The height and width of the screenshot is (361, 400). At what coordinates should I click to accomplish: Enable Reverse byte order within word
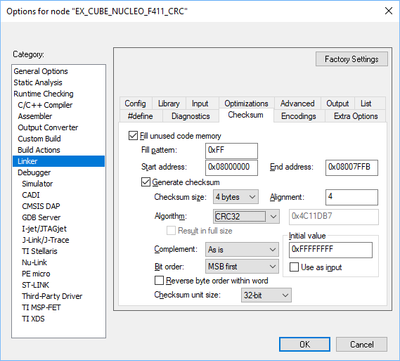[x=159, y=280]
